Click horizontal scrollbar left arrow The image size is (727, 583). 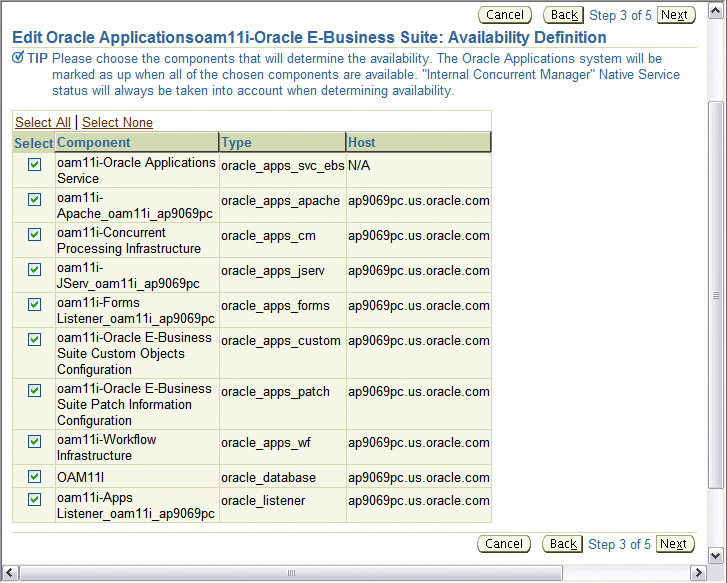click(x=10, y=573)
